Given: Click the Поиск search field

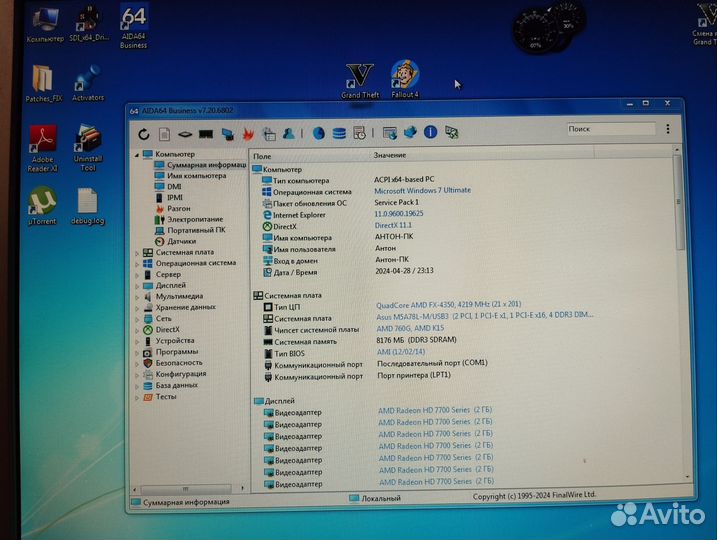Looking at the screenshot, I should point(608,129).
